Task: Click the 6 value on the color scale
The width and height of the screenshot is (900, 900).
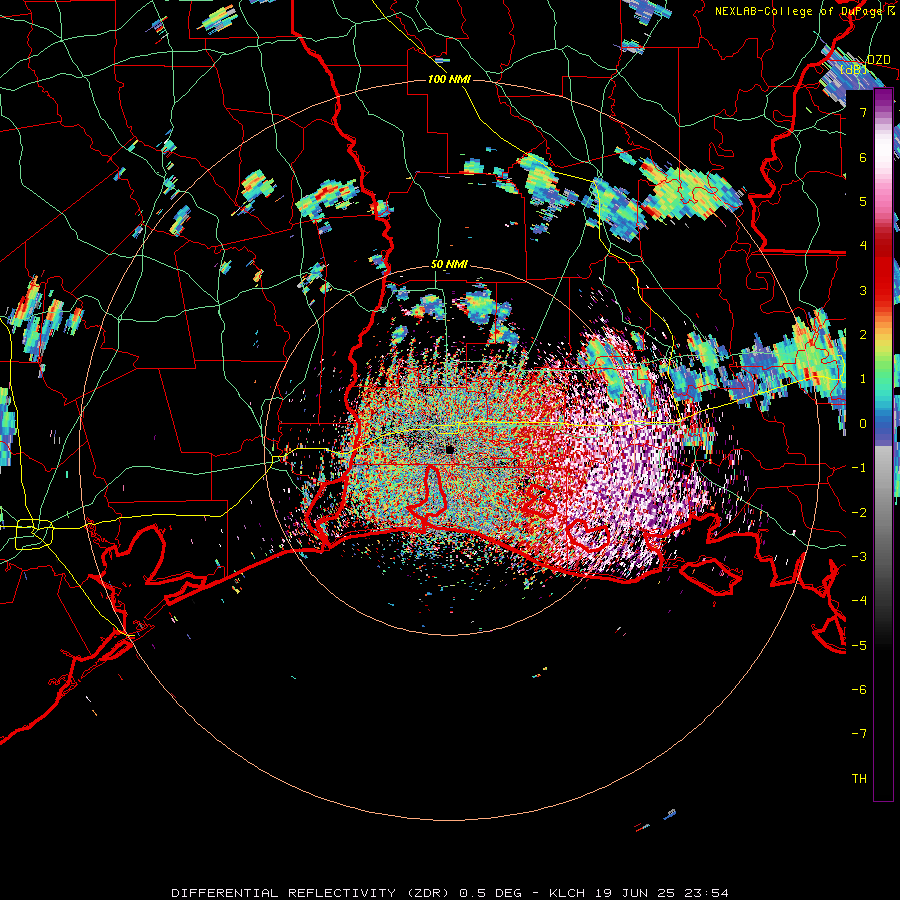Action: [x=863, y=157]
